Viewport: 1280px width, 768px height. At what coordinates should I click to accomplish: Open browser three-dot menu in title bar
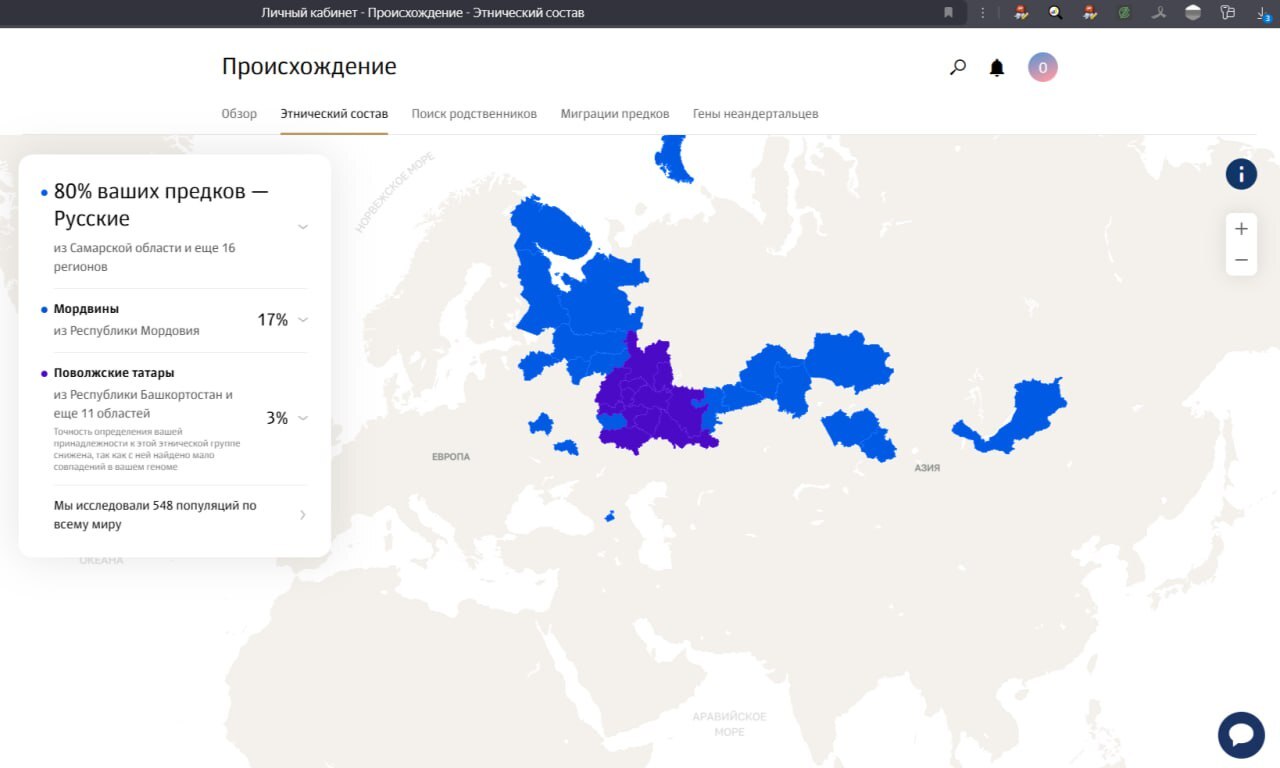(x=983, y=13)
